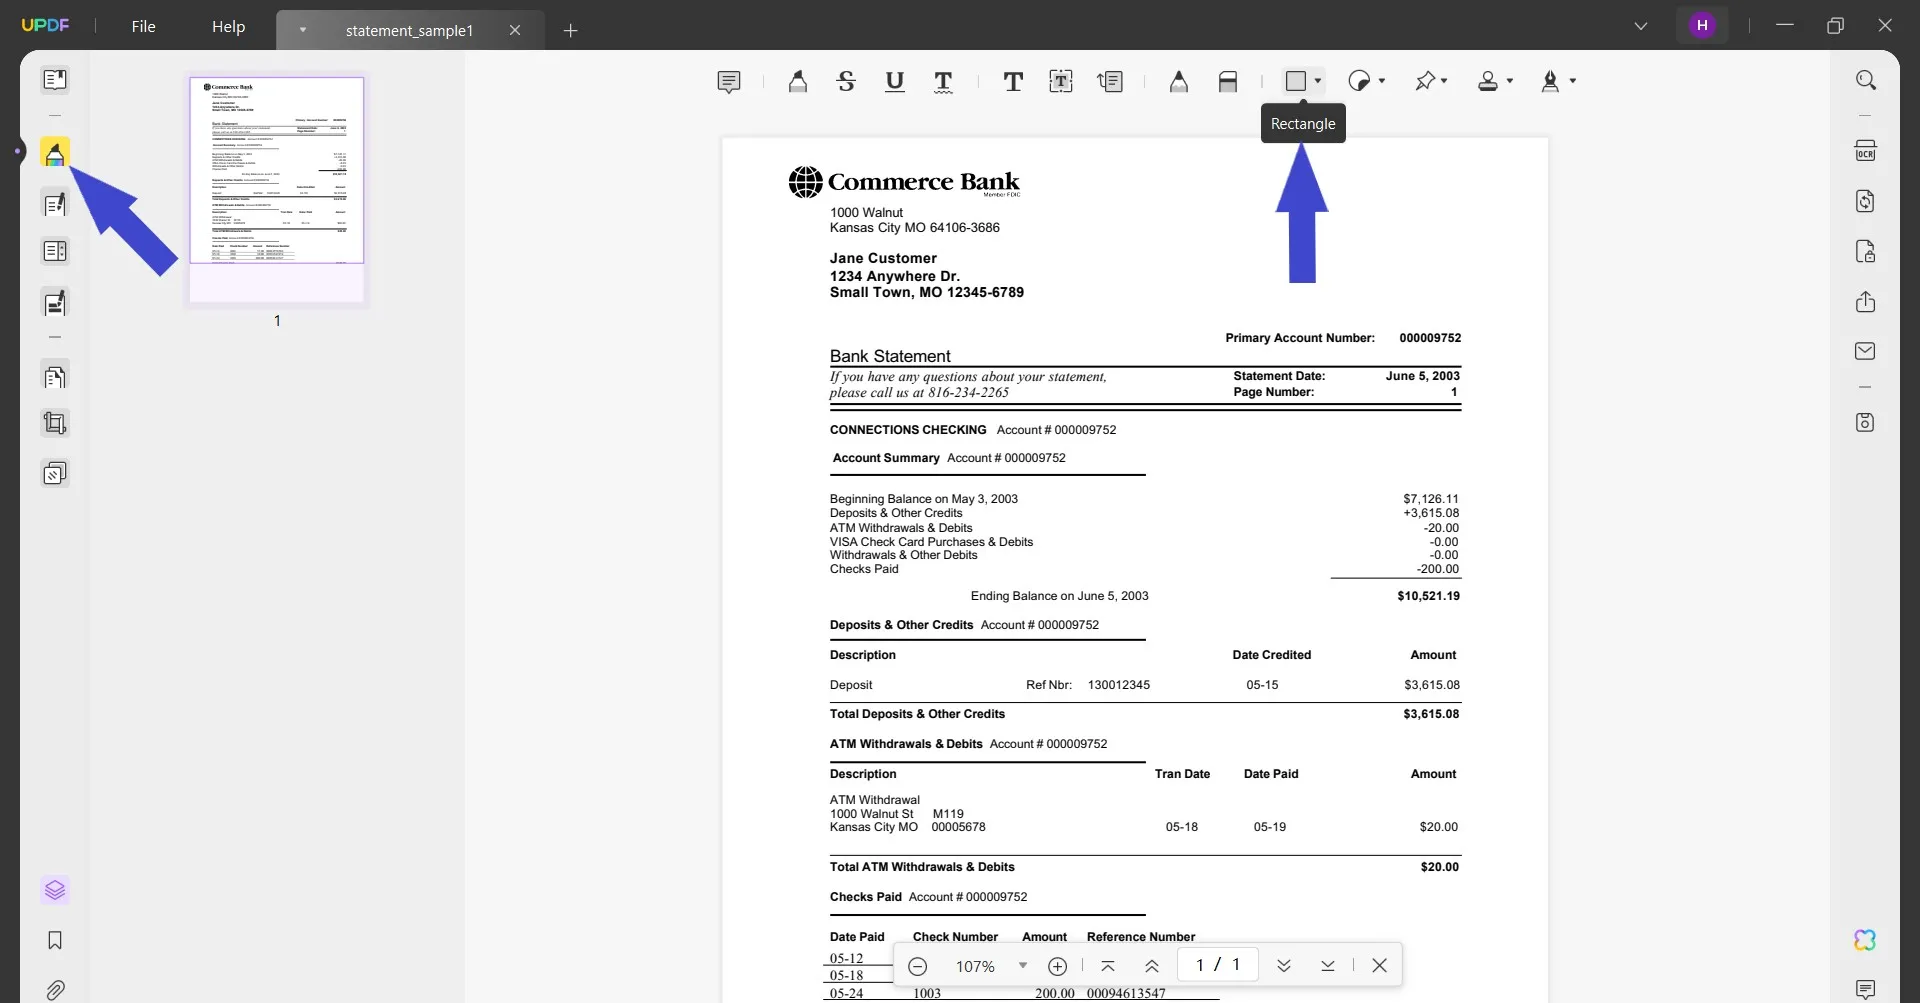The image size is (1920, 1003).
Task: Zoom in with the plus button
Action: (1057, 966)
